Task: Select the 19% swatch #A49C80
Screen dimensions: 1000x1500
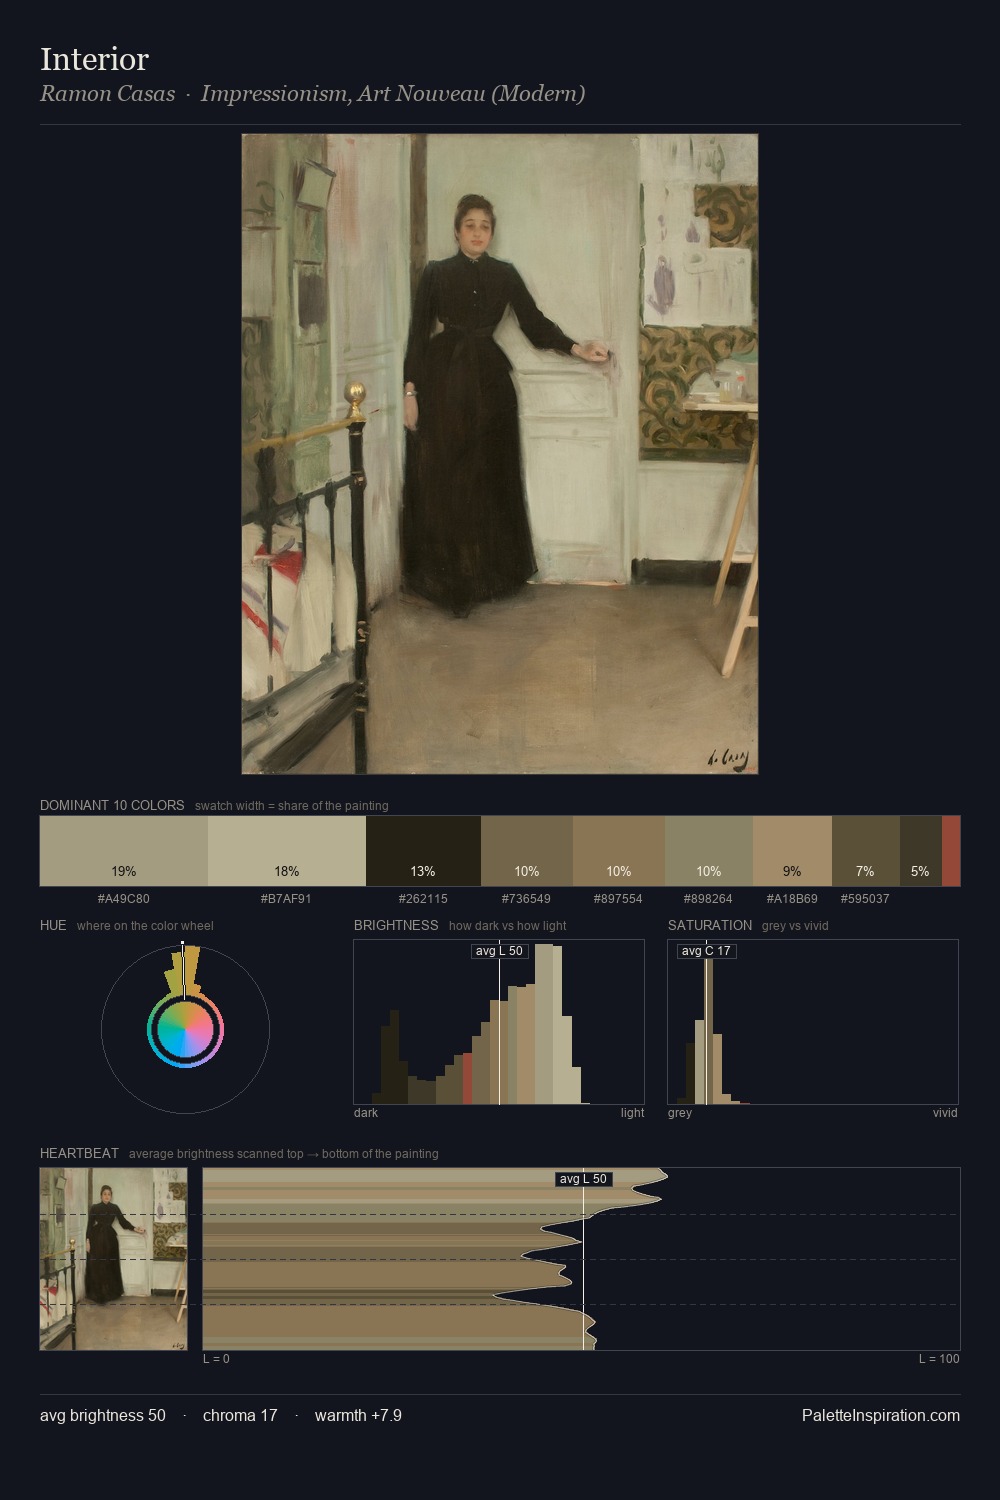Action: click(124, 851)
